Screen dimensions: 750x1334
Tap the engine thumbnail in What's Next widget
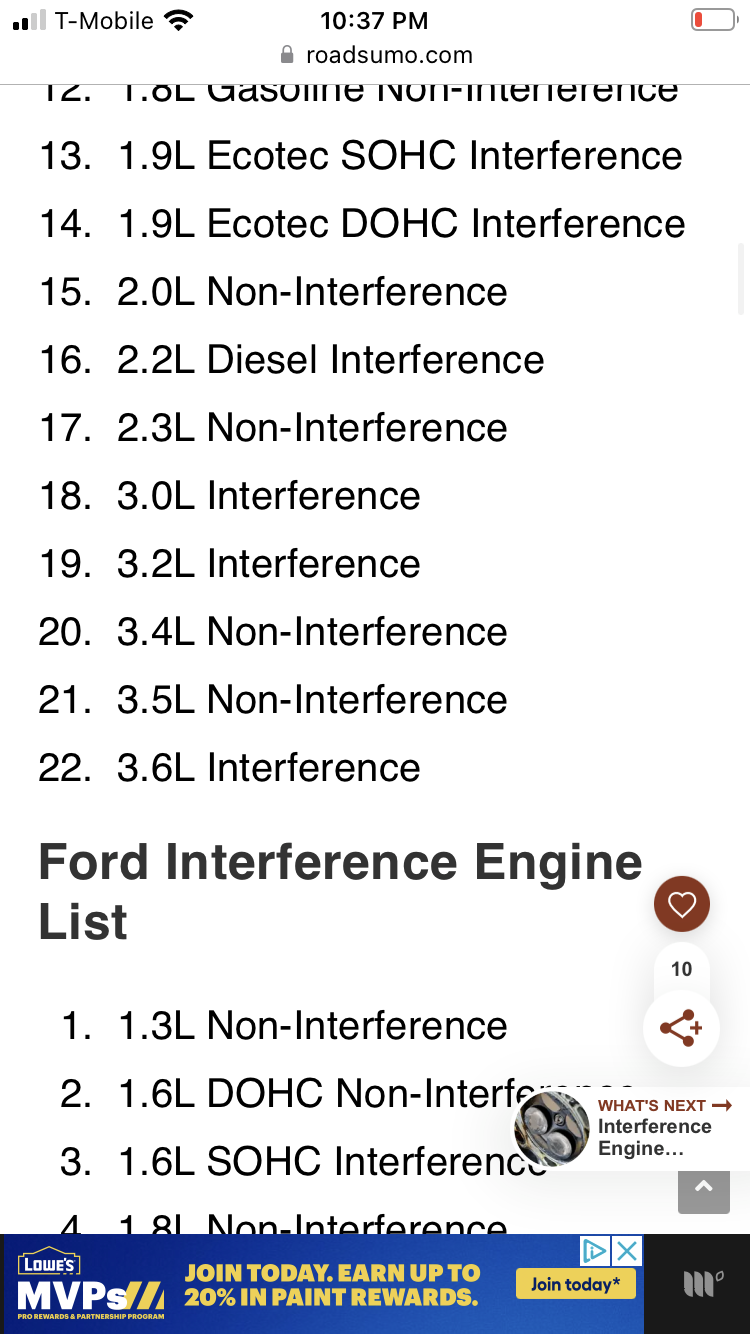pos(551,1128)
